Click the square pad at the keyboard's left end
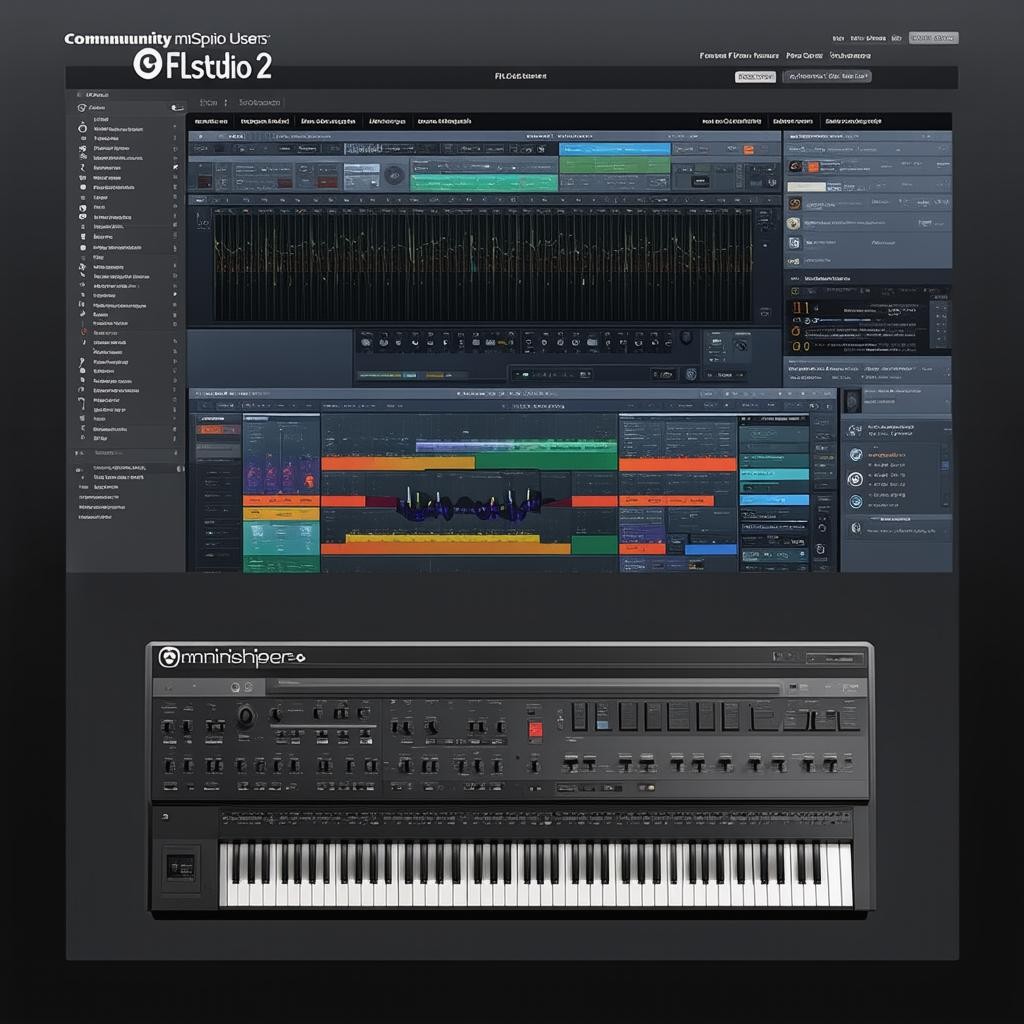The height and width of the screenshot is (1024, 1024). tap(182, 862)
